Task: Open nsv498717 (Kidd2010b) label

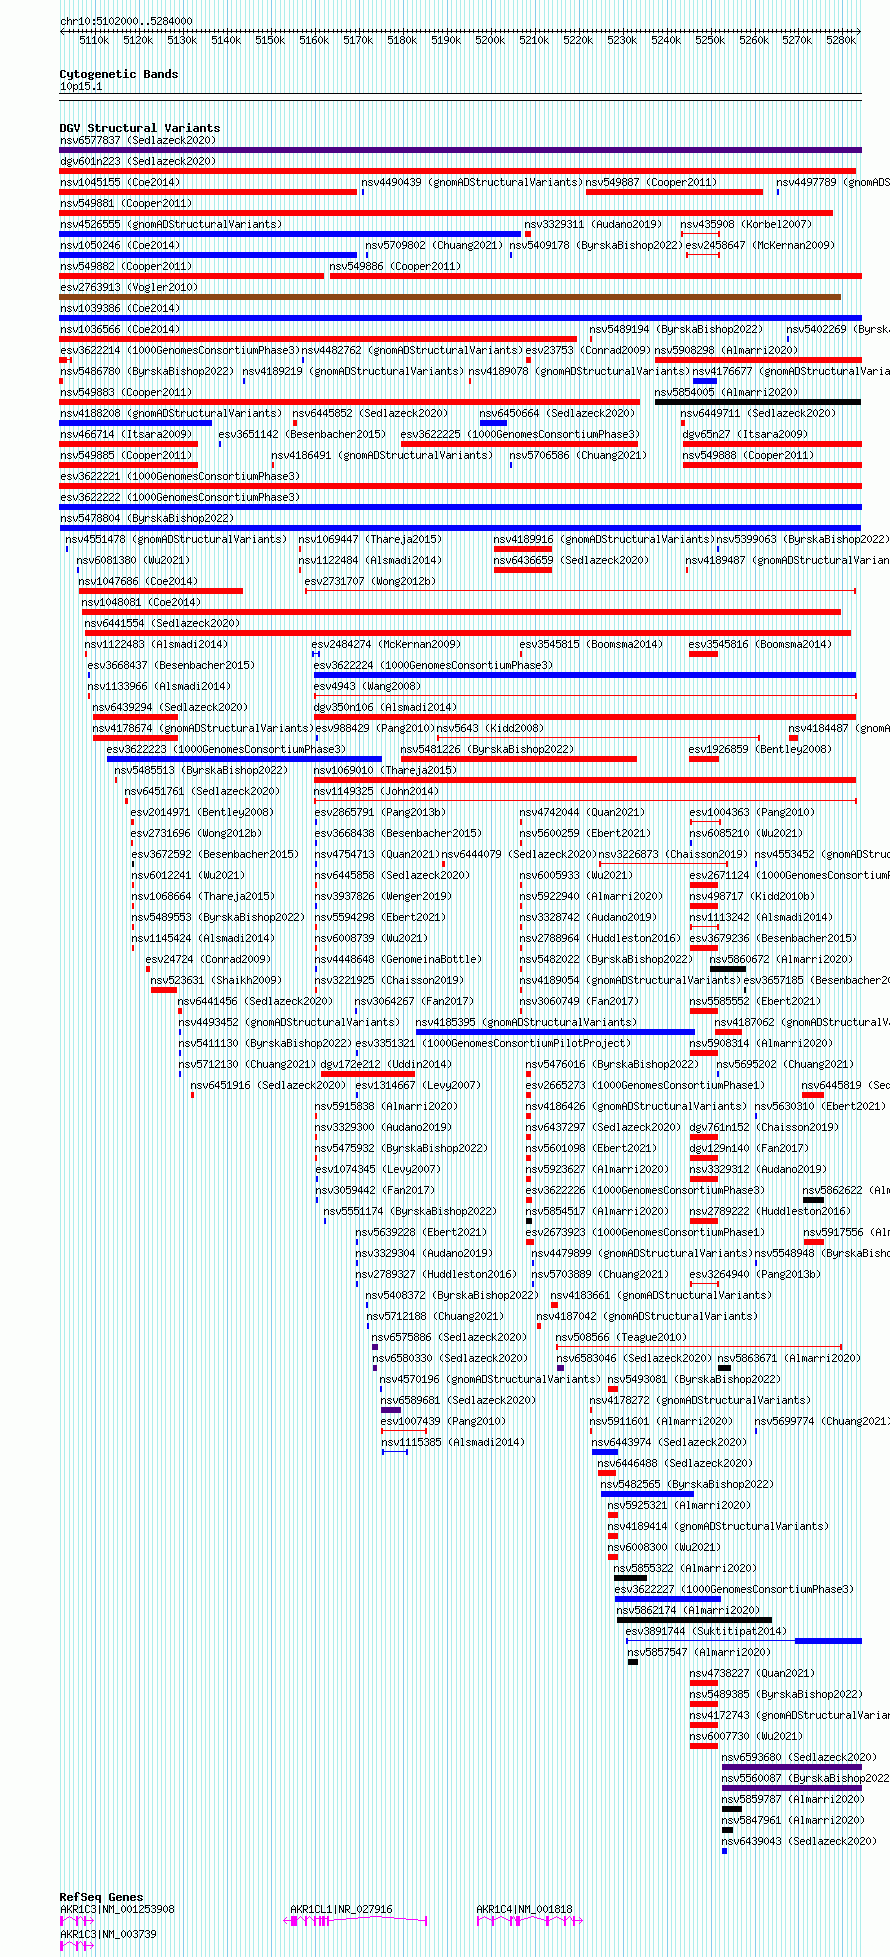Action: pyautogui.click(x=753, y=896)
